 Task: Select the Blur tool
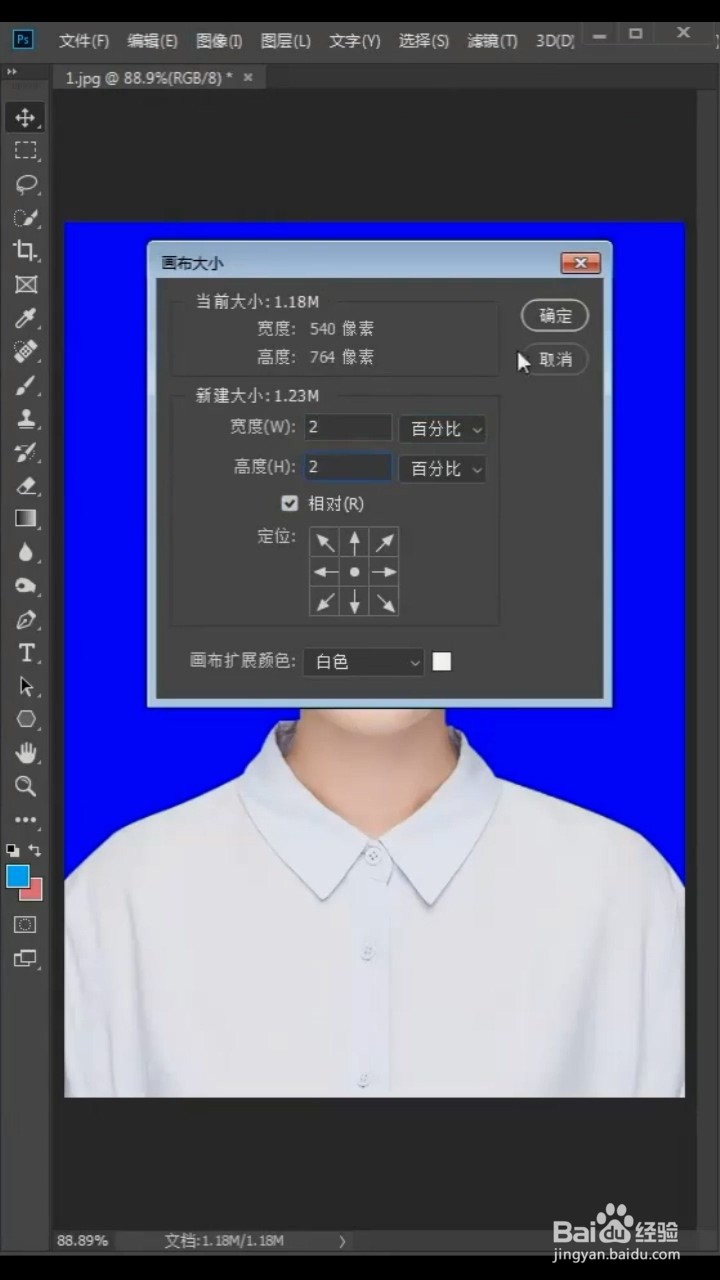point(25,553)
